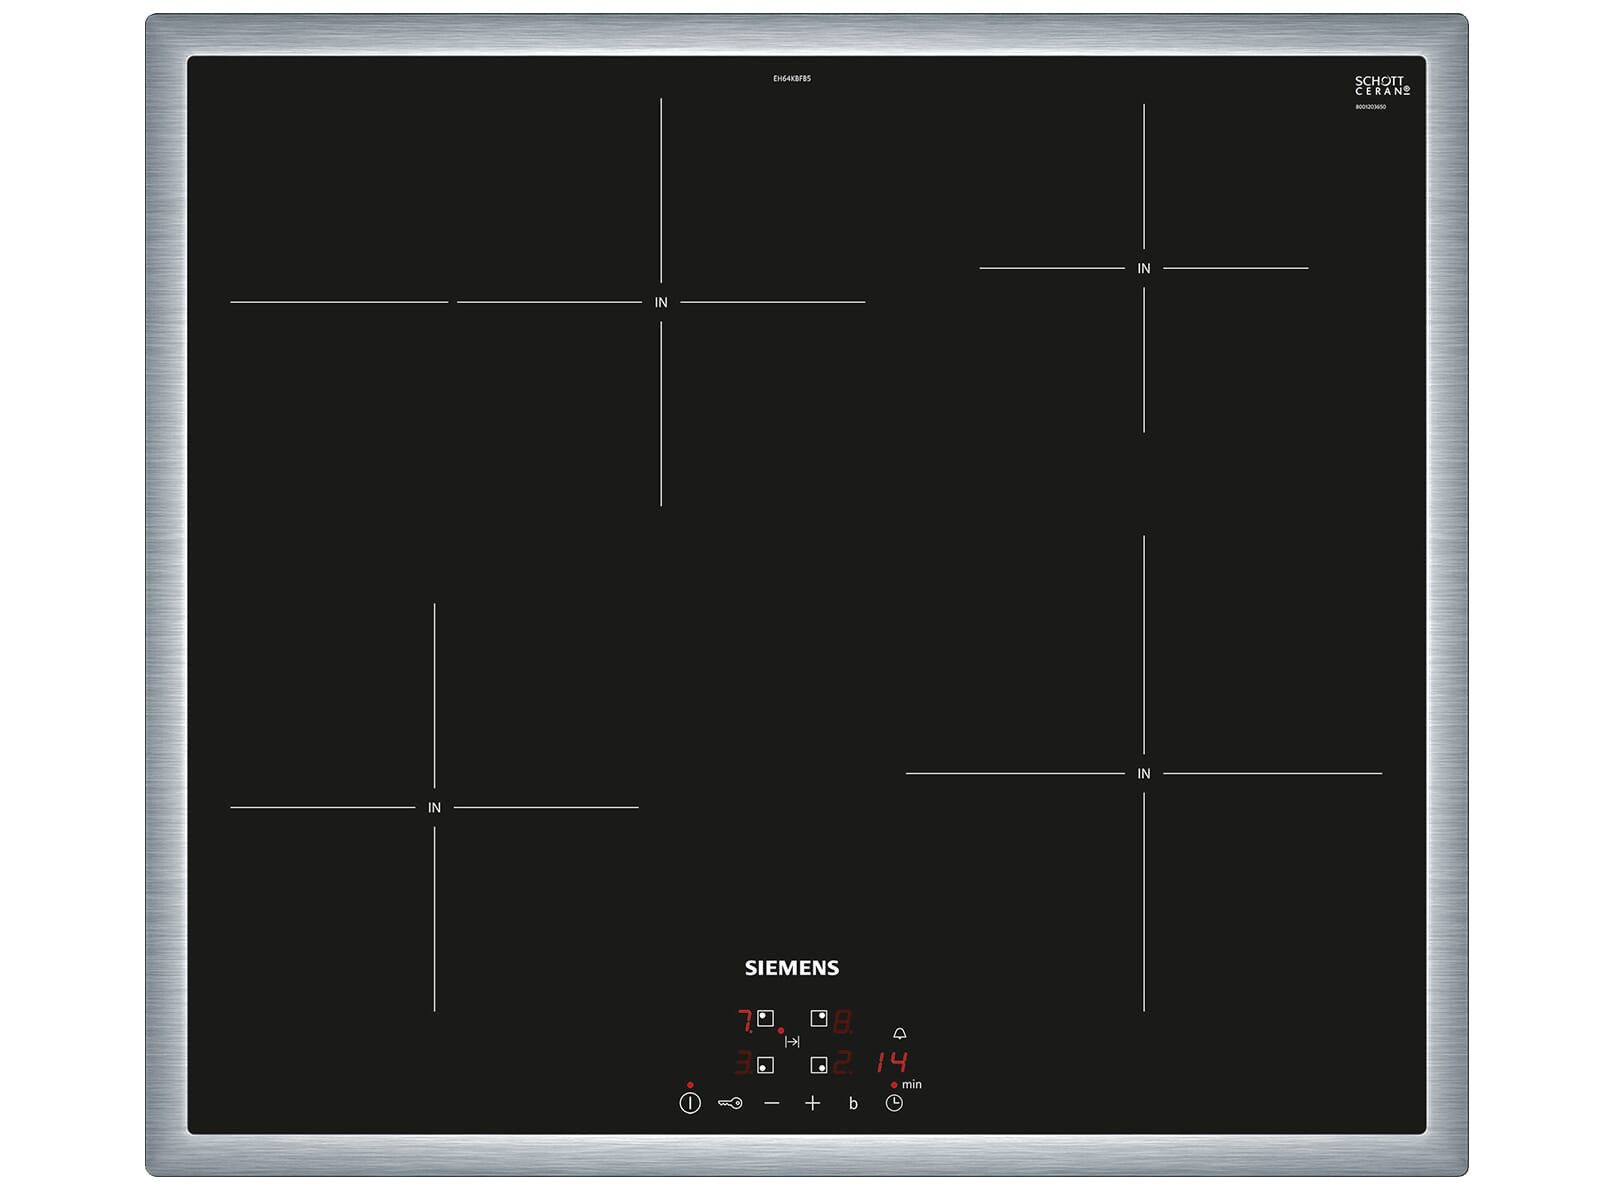Tap the bell alarm indicator
Image resolution: width=1600 pixels, height=1200 pixels.
(x=899, y=1033)
